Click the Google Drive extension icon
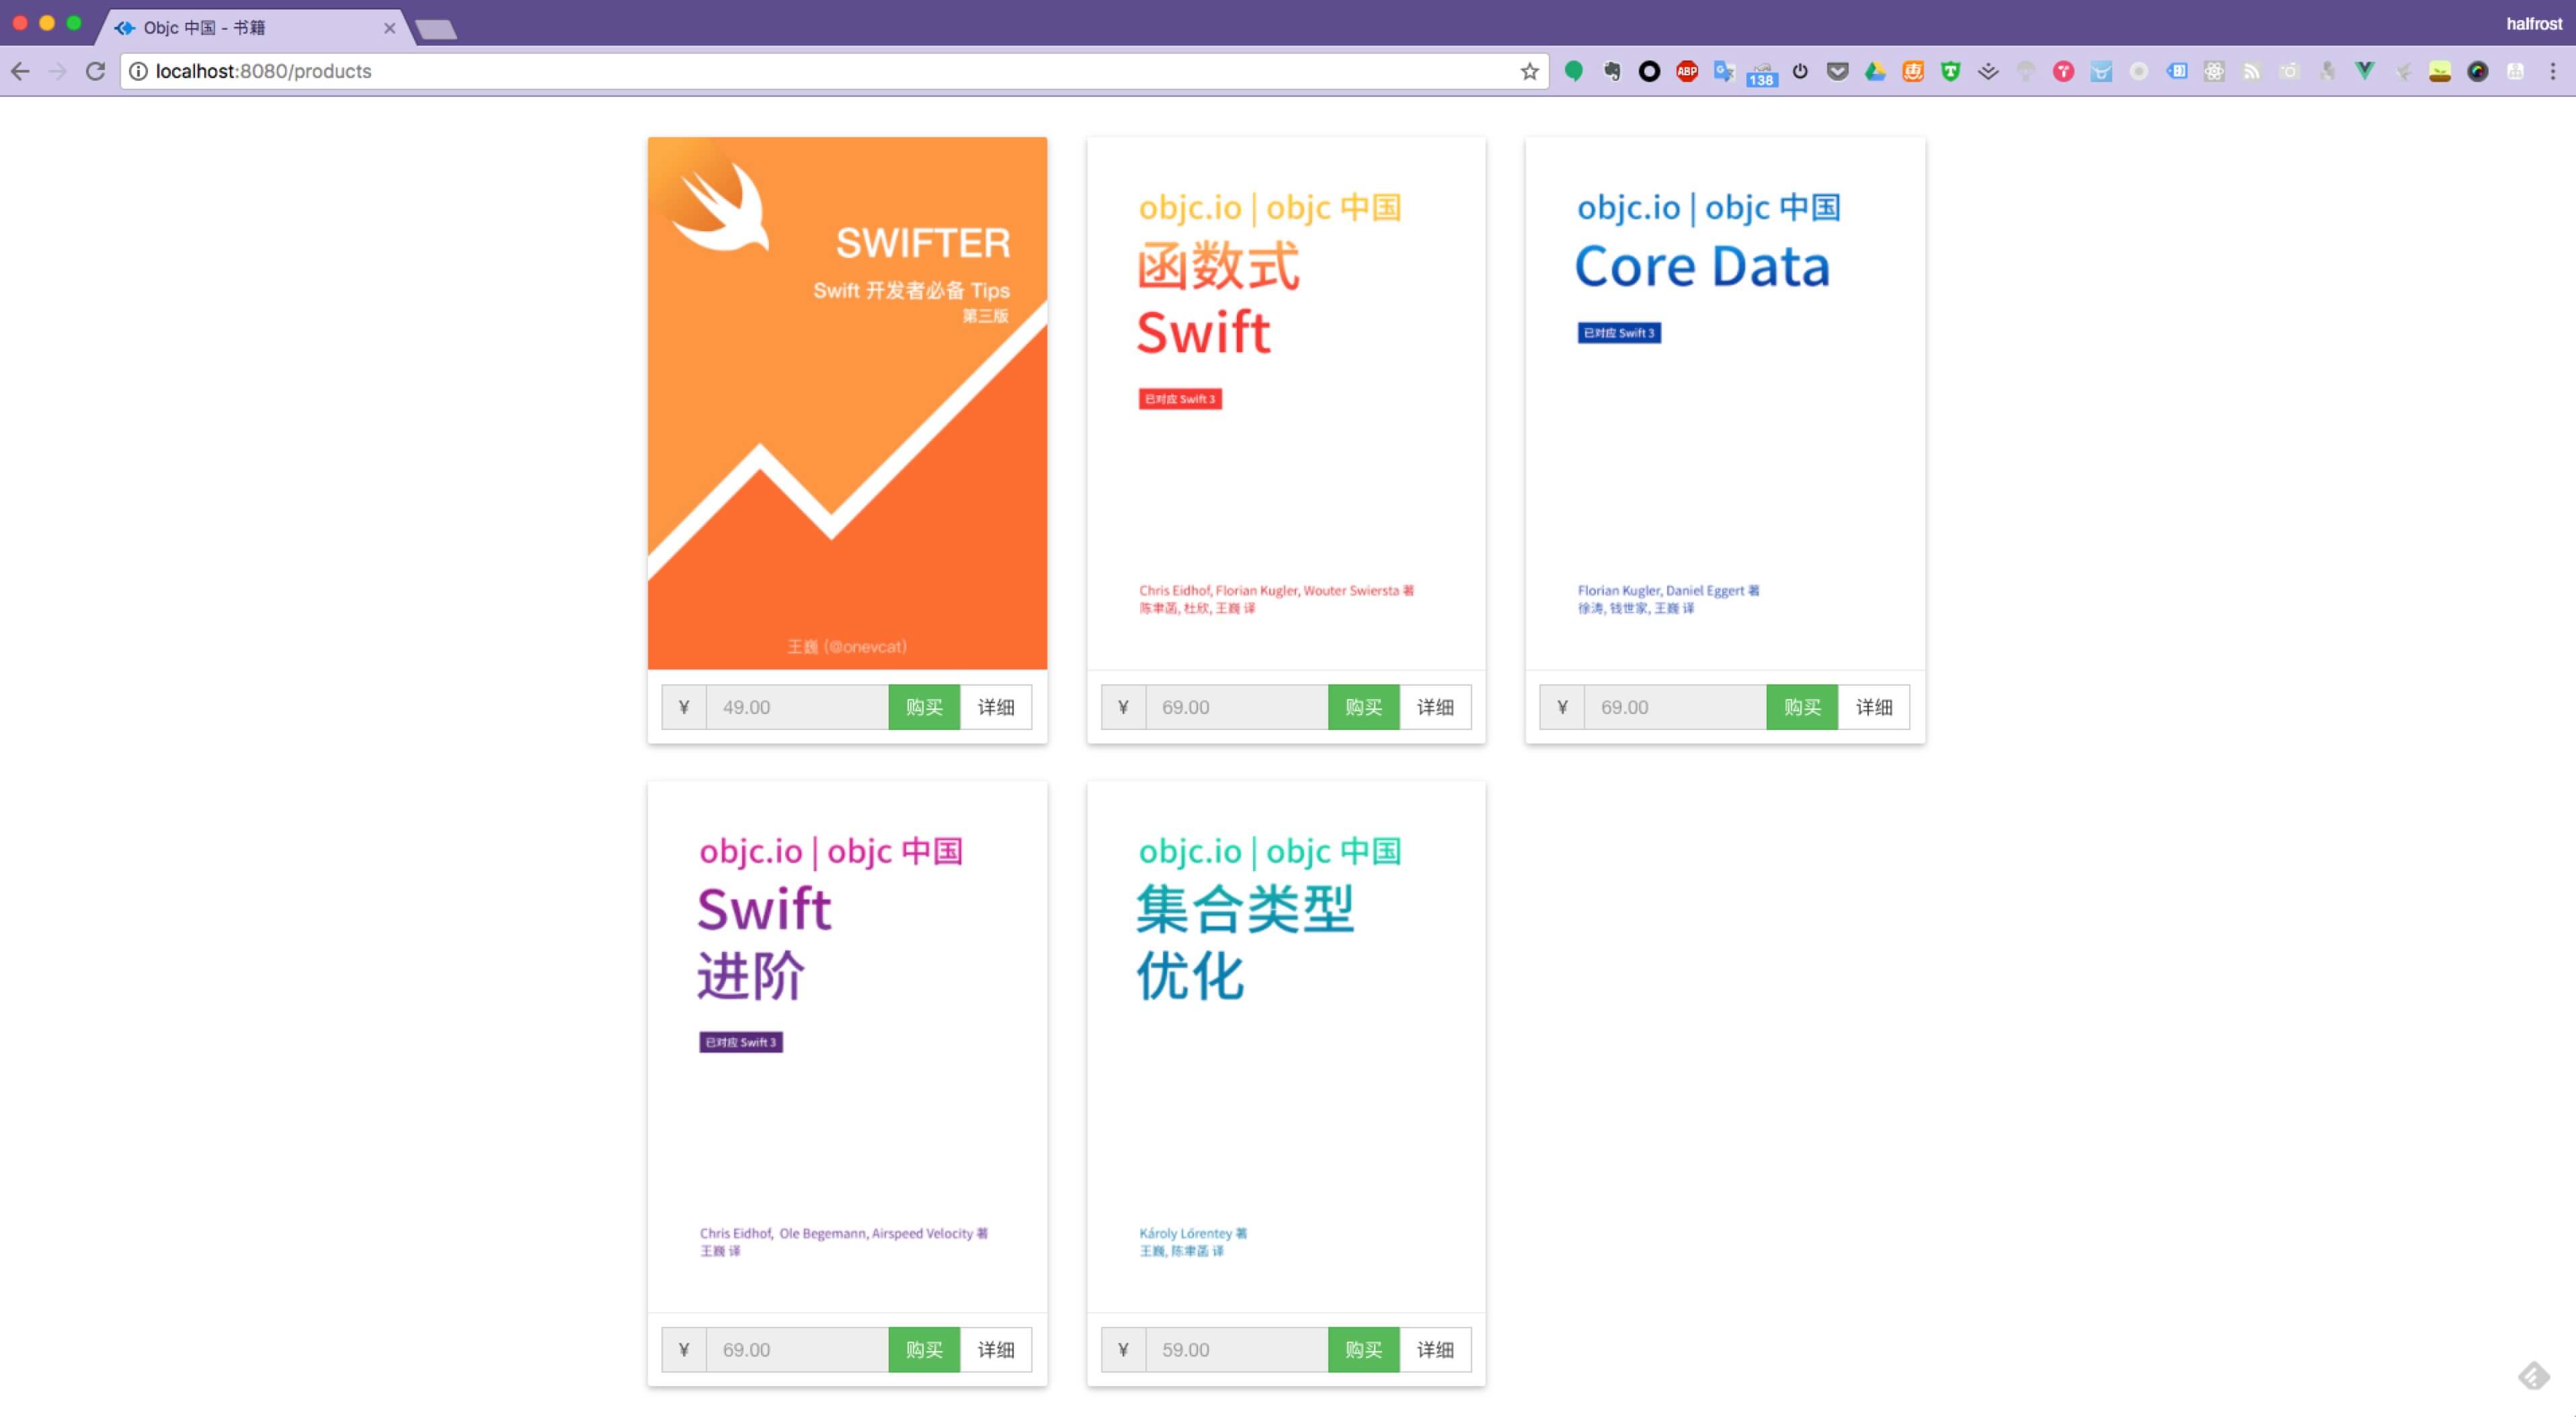This screenshot has width=2576, height=1417. click(x=1875, y=71)
